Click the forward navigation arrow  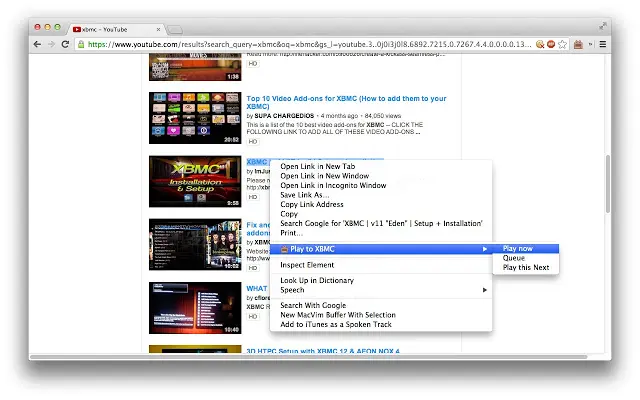51,44
